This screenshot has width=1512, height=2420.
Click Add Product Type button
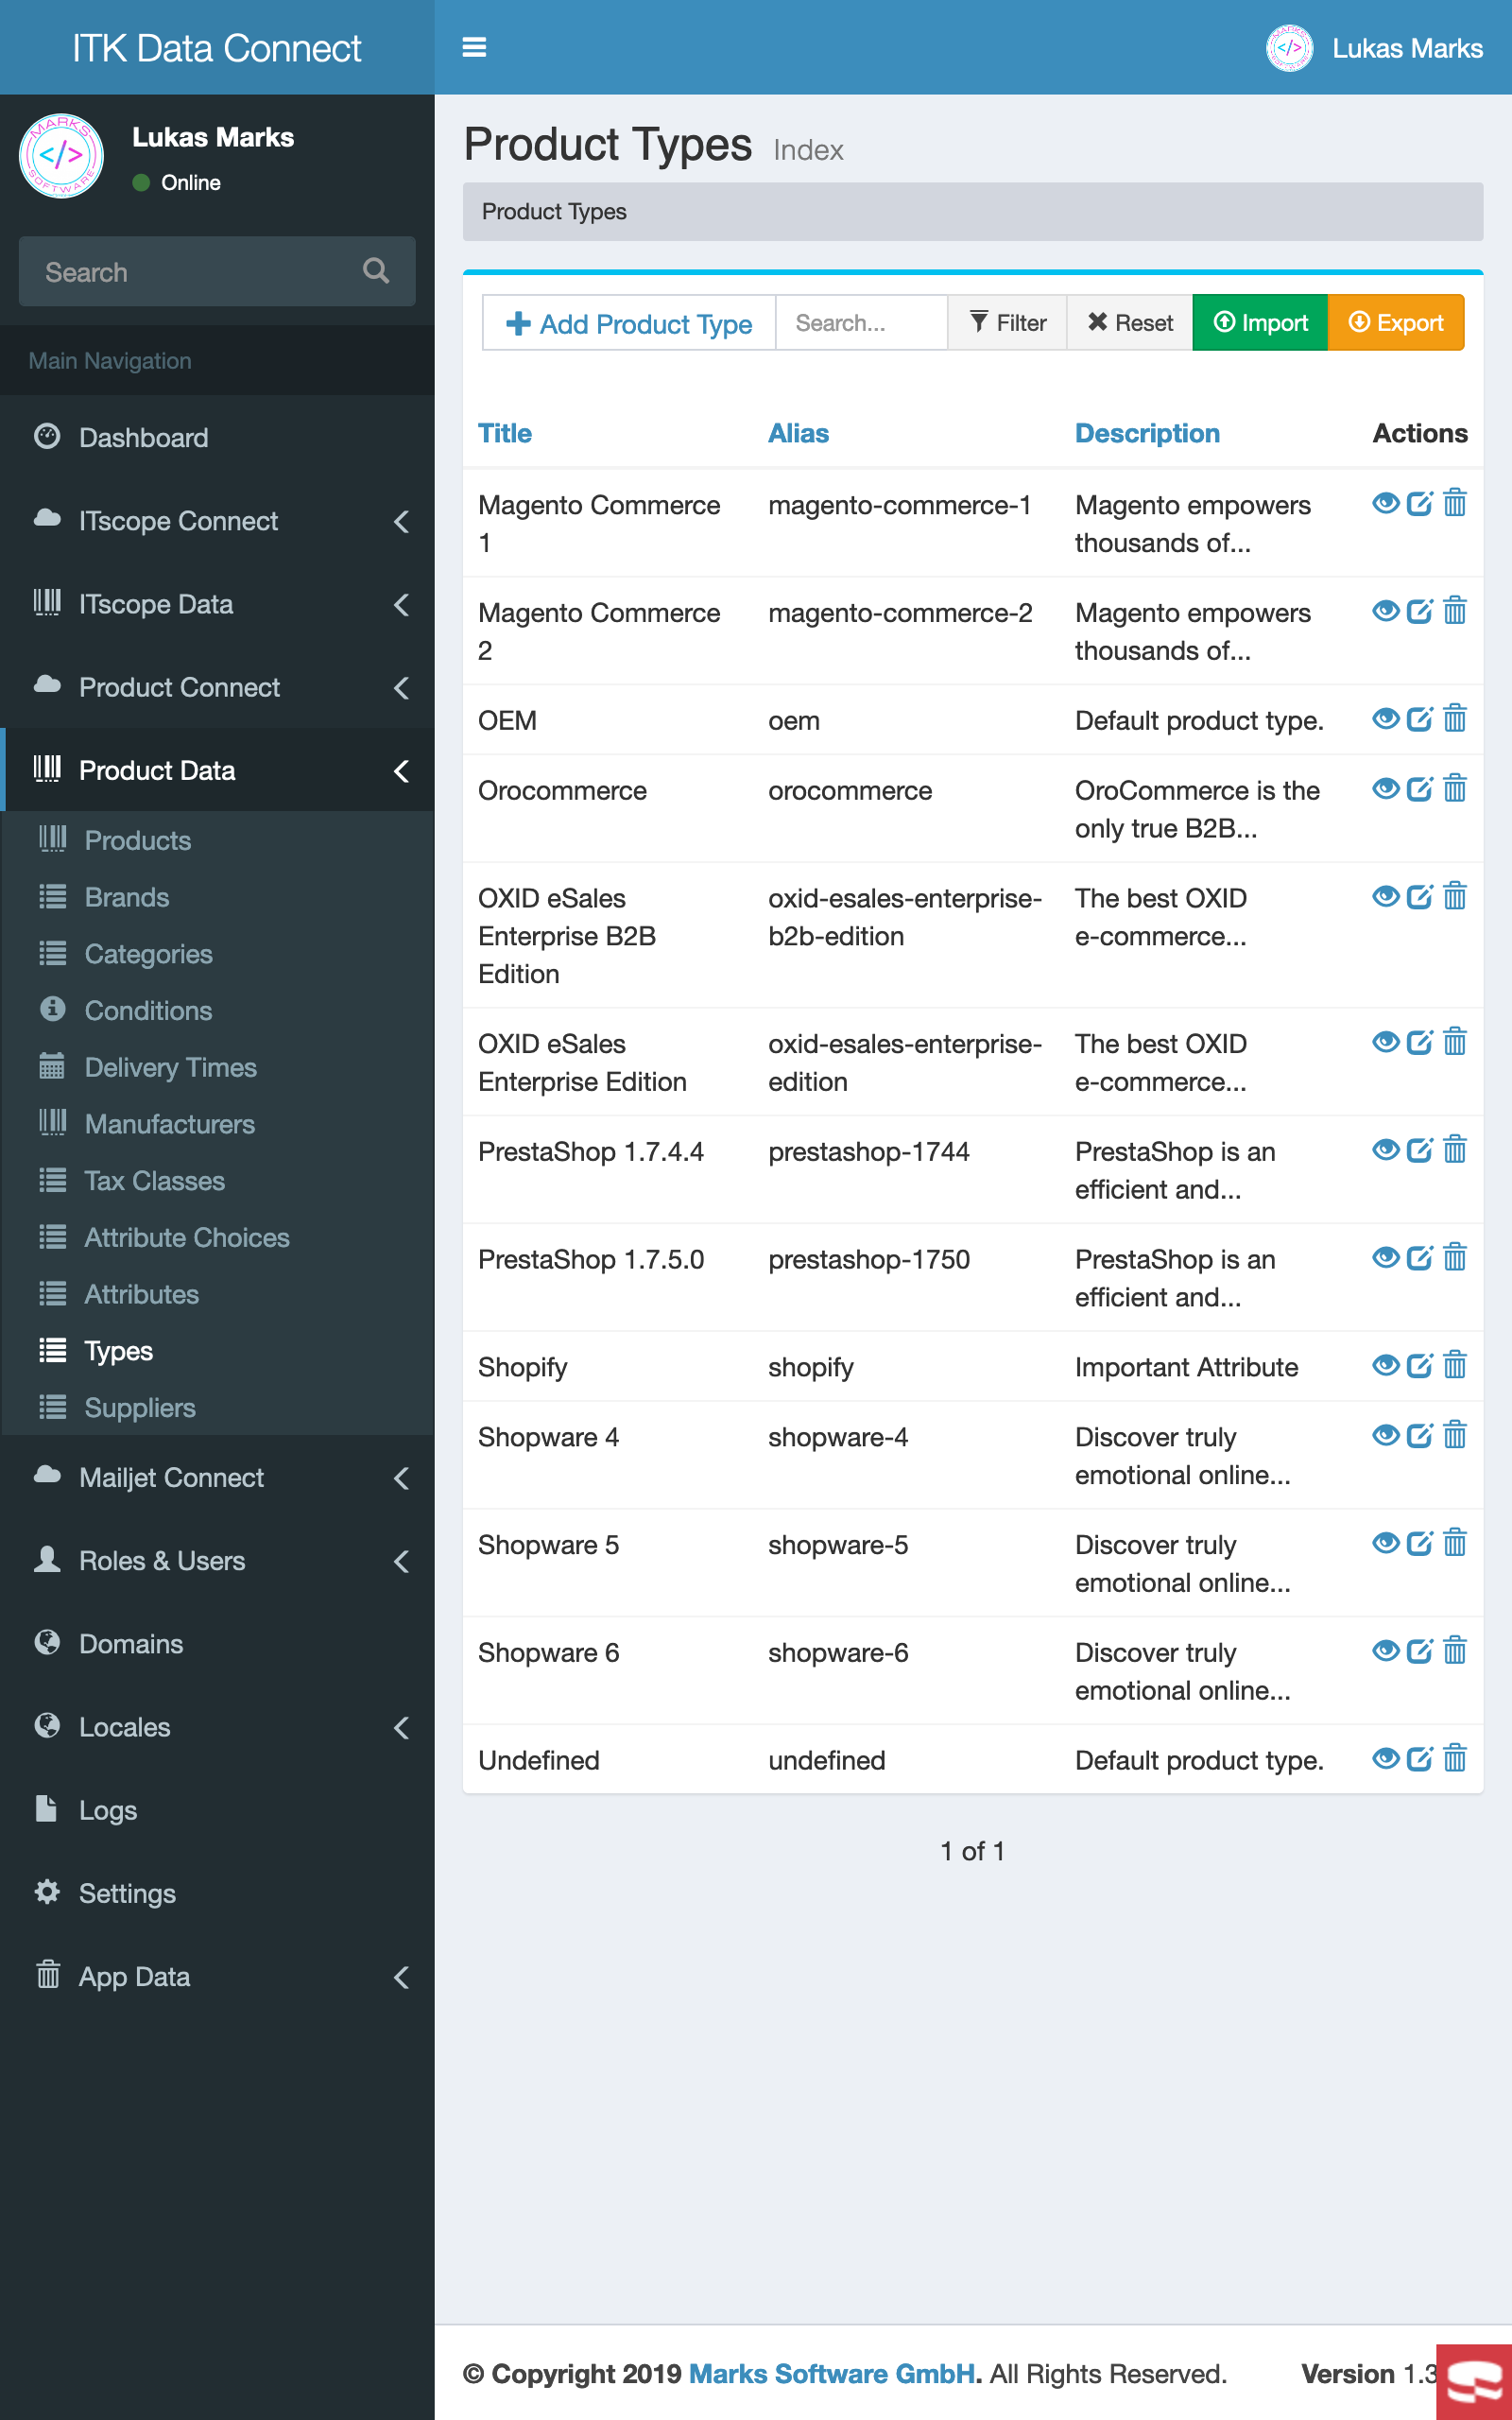click(x=629, y=323)
